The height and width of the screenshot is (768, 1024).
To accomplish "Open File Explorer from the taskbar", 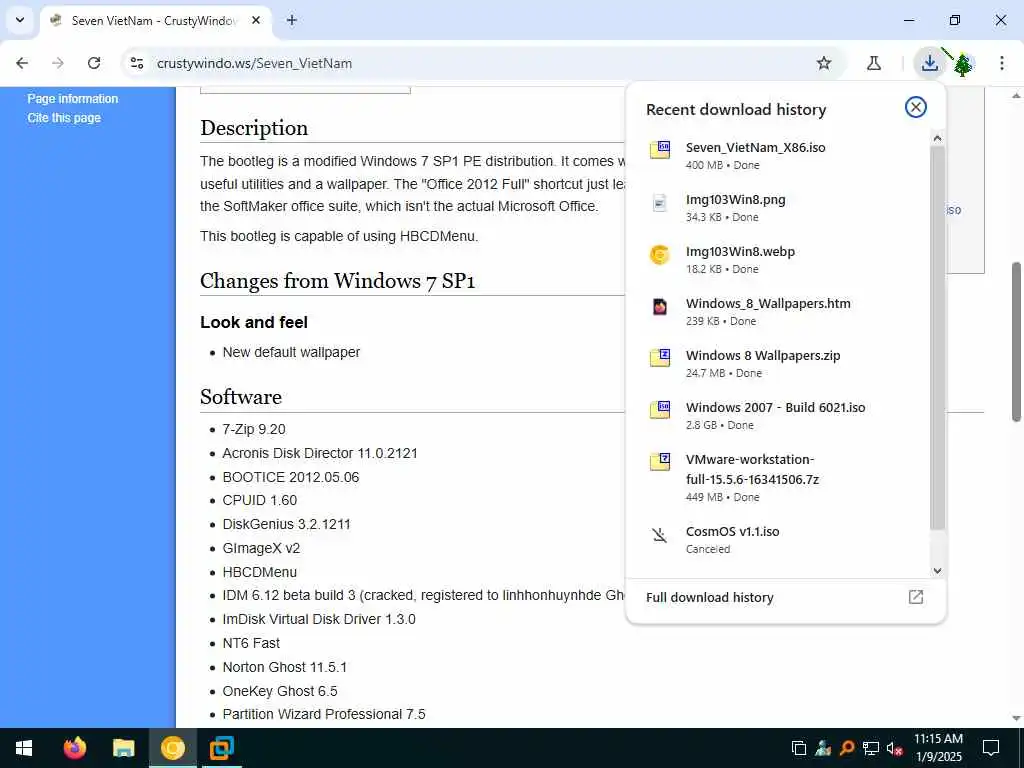I will click(x=123, y=748).
